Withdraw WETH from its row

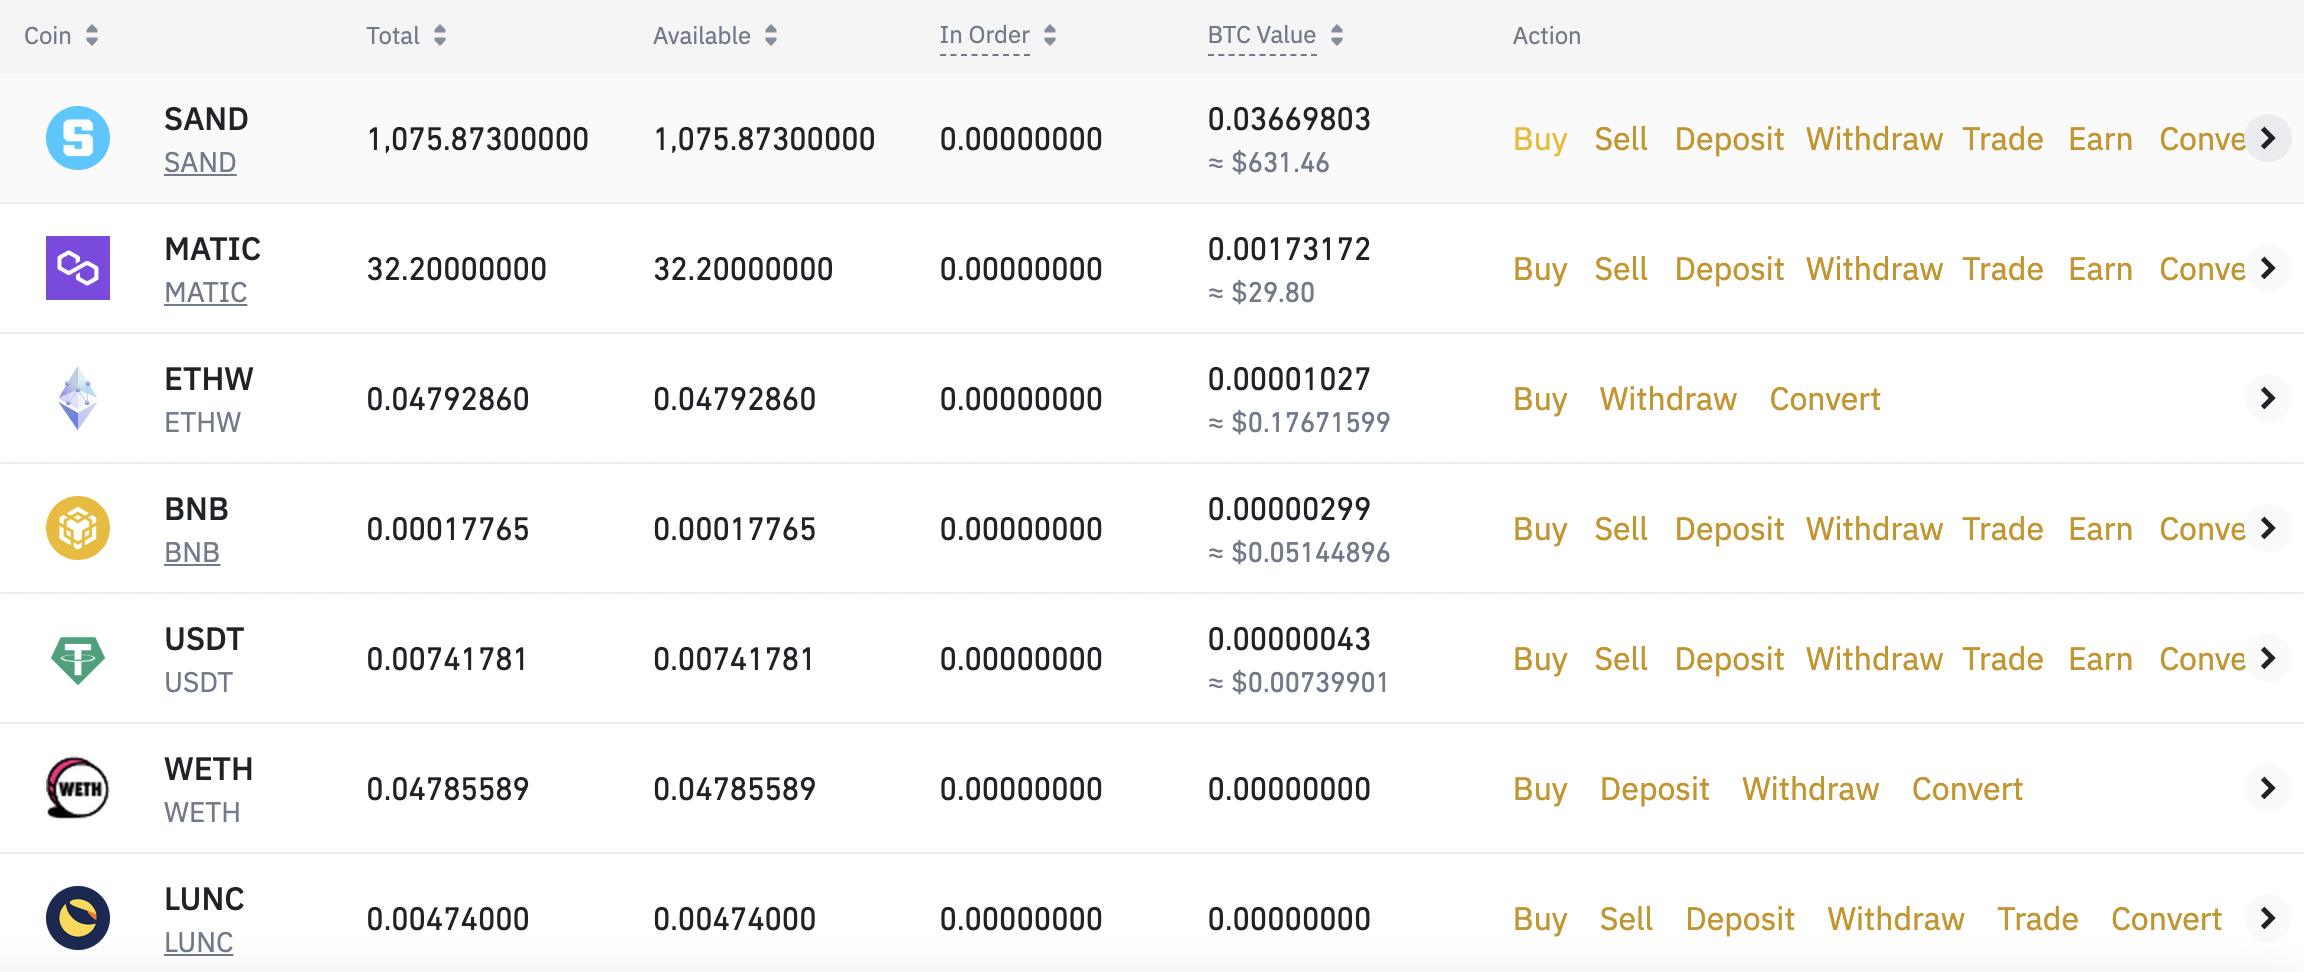(1810, 789)
